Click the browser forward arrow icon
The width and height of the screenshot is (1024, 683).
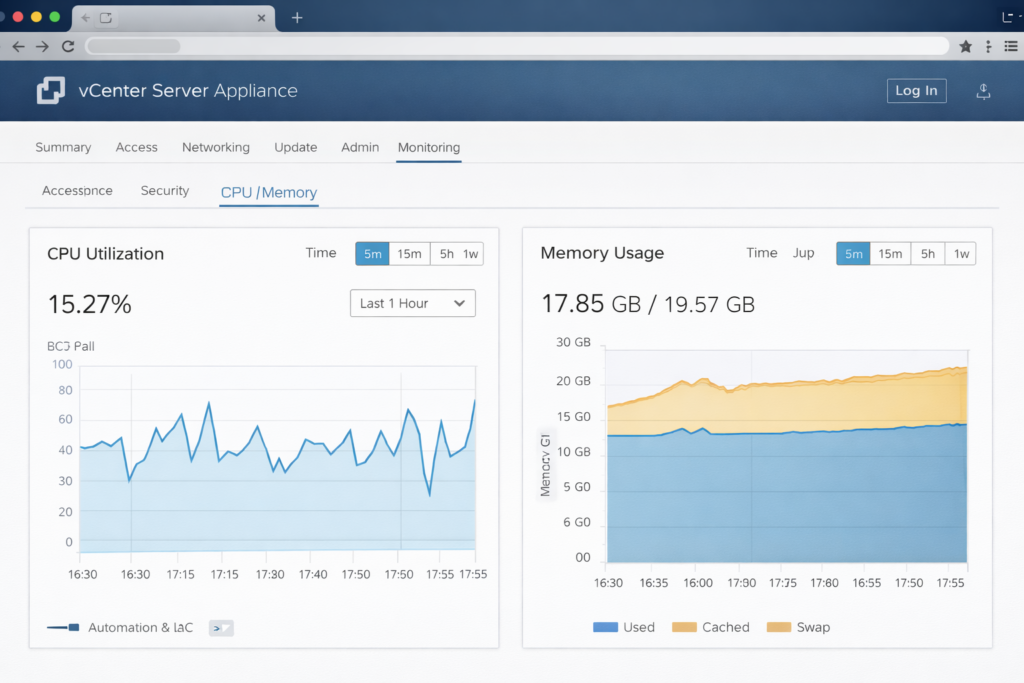pyautogui.click(x=42, y=46)
